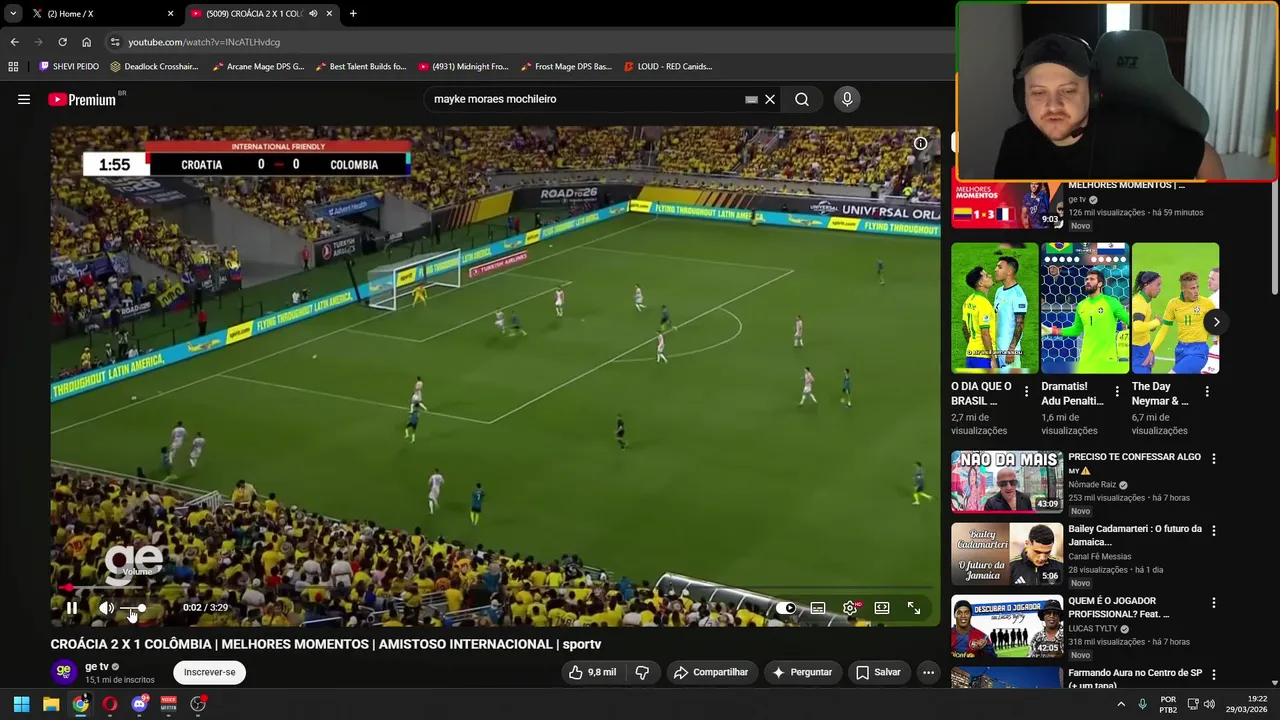The width and height of the screenshot is (1280, 720).
Task: Open 'Best Talent Builds' bookmark
Action: click(361, 66)
